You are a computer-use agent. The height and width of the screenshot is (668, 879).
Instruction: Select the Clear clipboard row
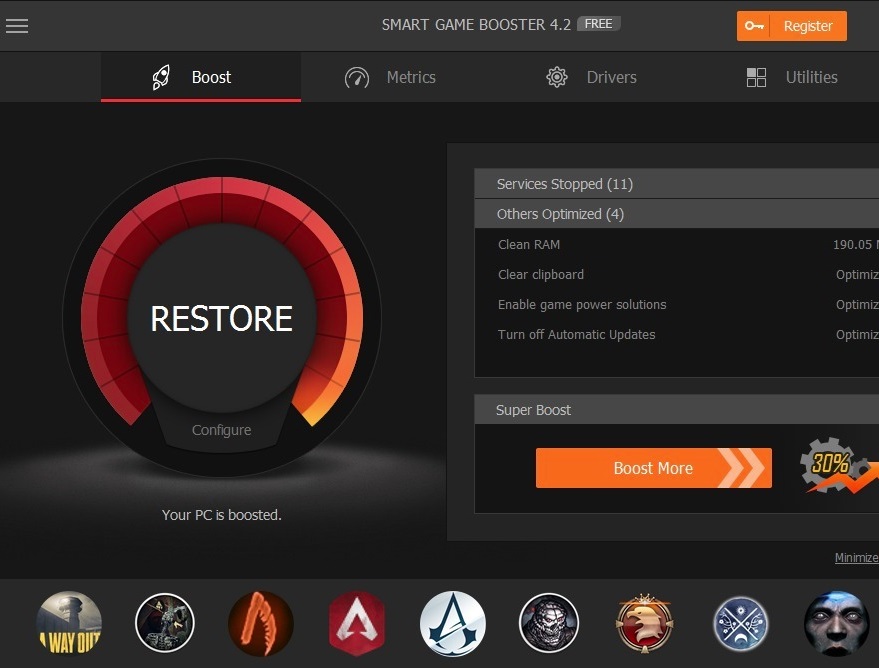coord(677,275)
